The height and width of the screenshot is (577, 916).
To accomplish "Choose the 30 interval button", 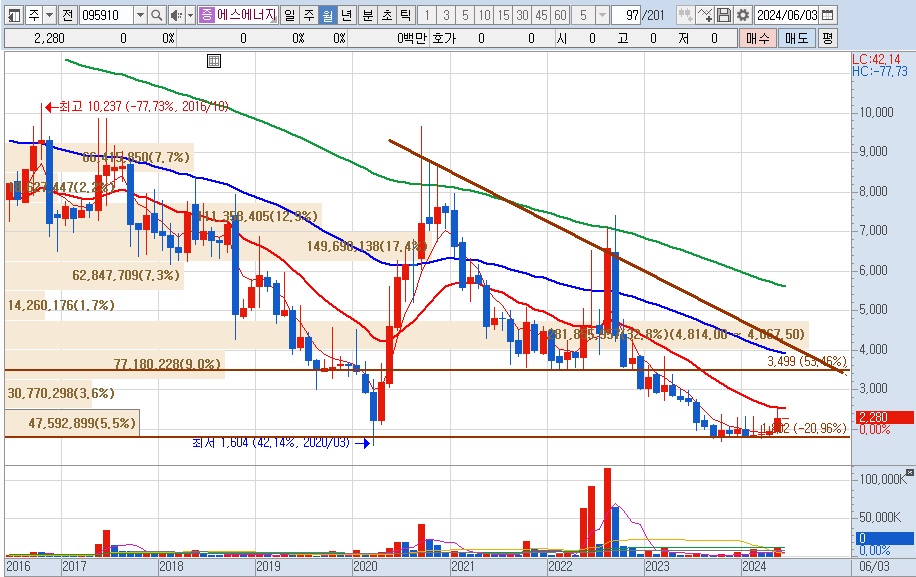I will click(x=522, y=15).
